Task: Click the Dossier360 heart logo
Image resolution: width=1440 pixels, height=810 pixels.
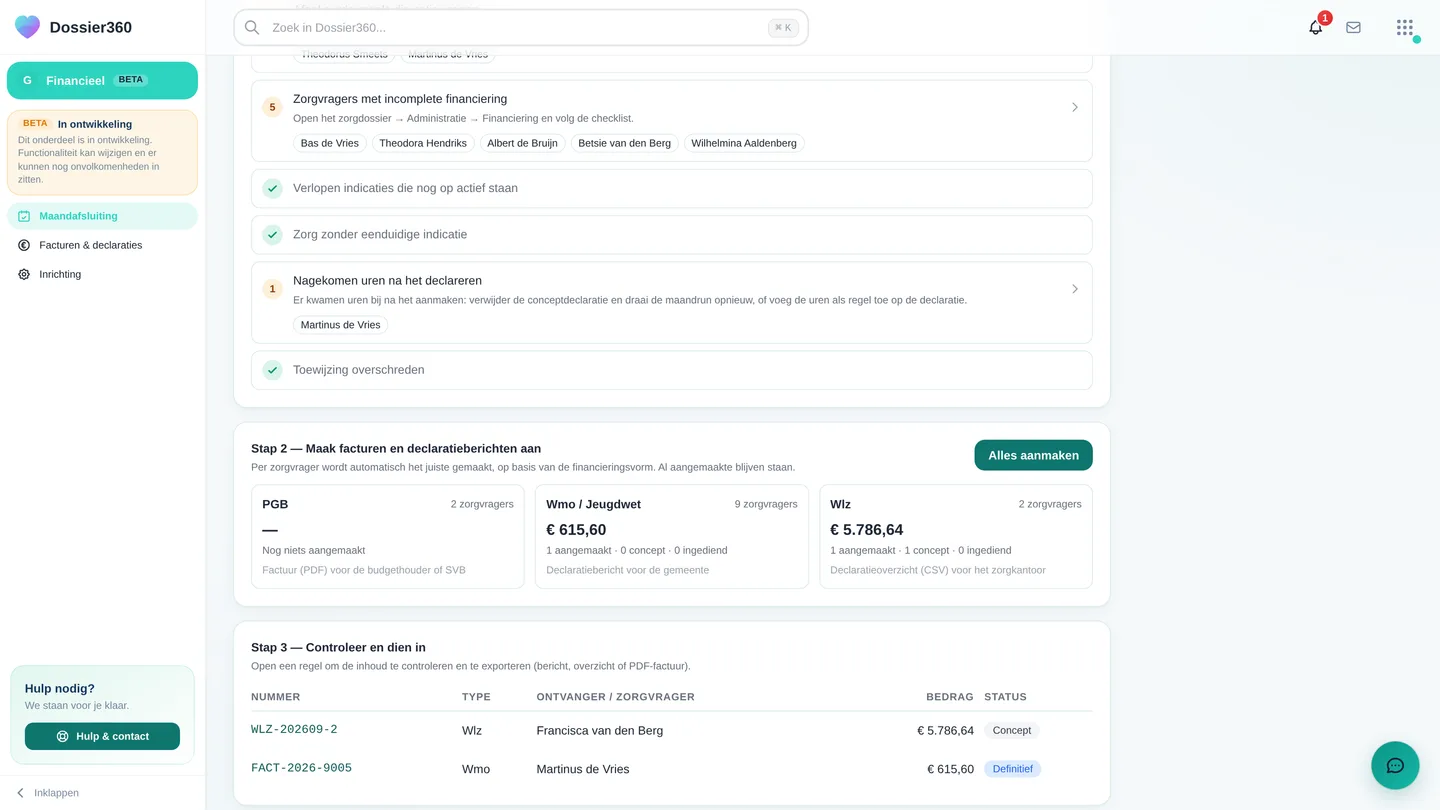Action: [28, 27]
